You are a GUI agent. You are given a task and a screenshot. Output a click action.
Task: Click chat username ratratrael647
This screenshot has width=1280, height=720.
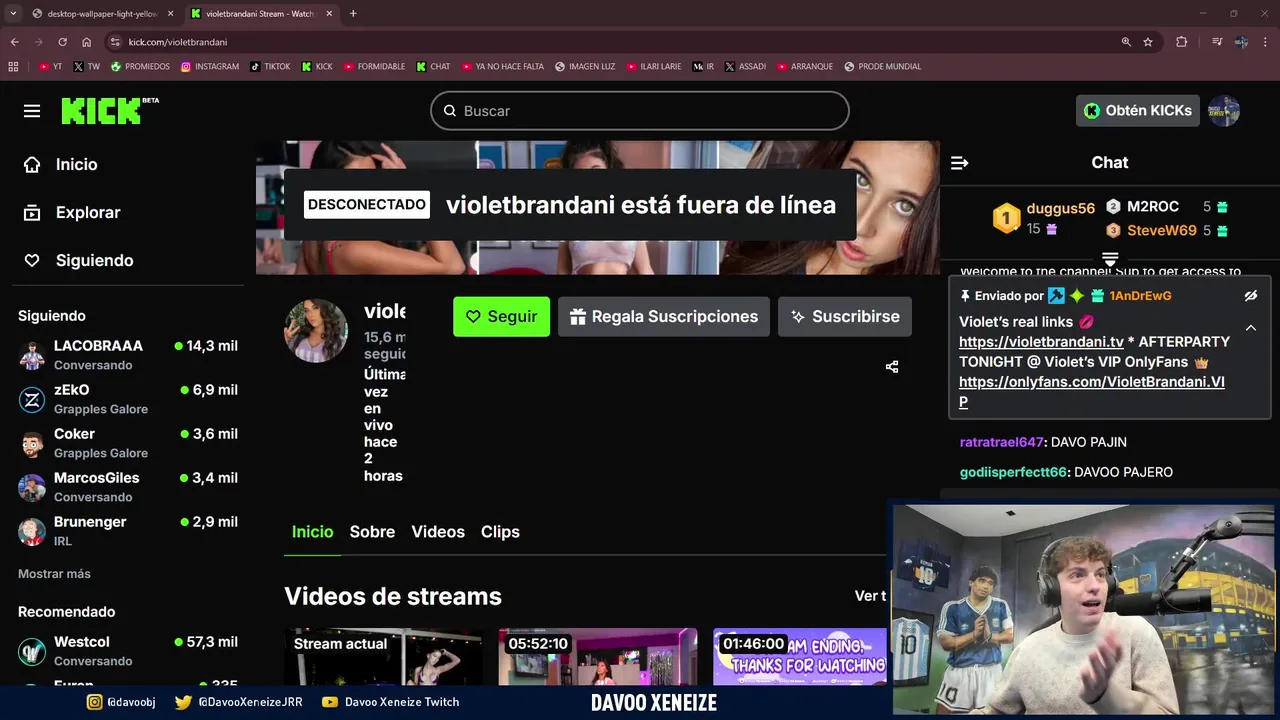(1002, 442)
